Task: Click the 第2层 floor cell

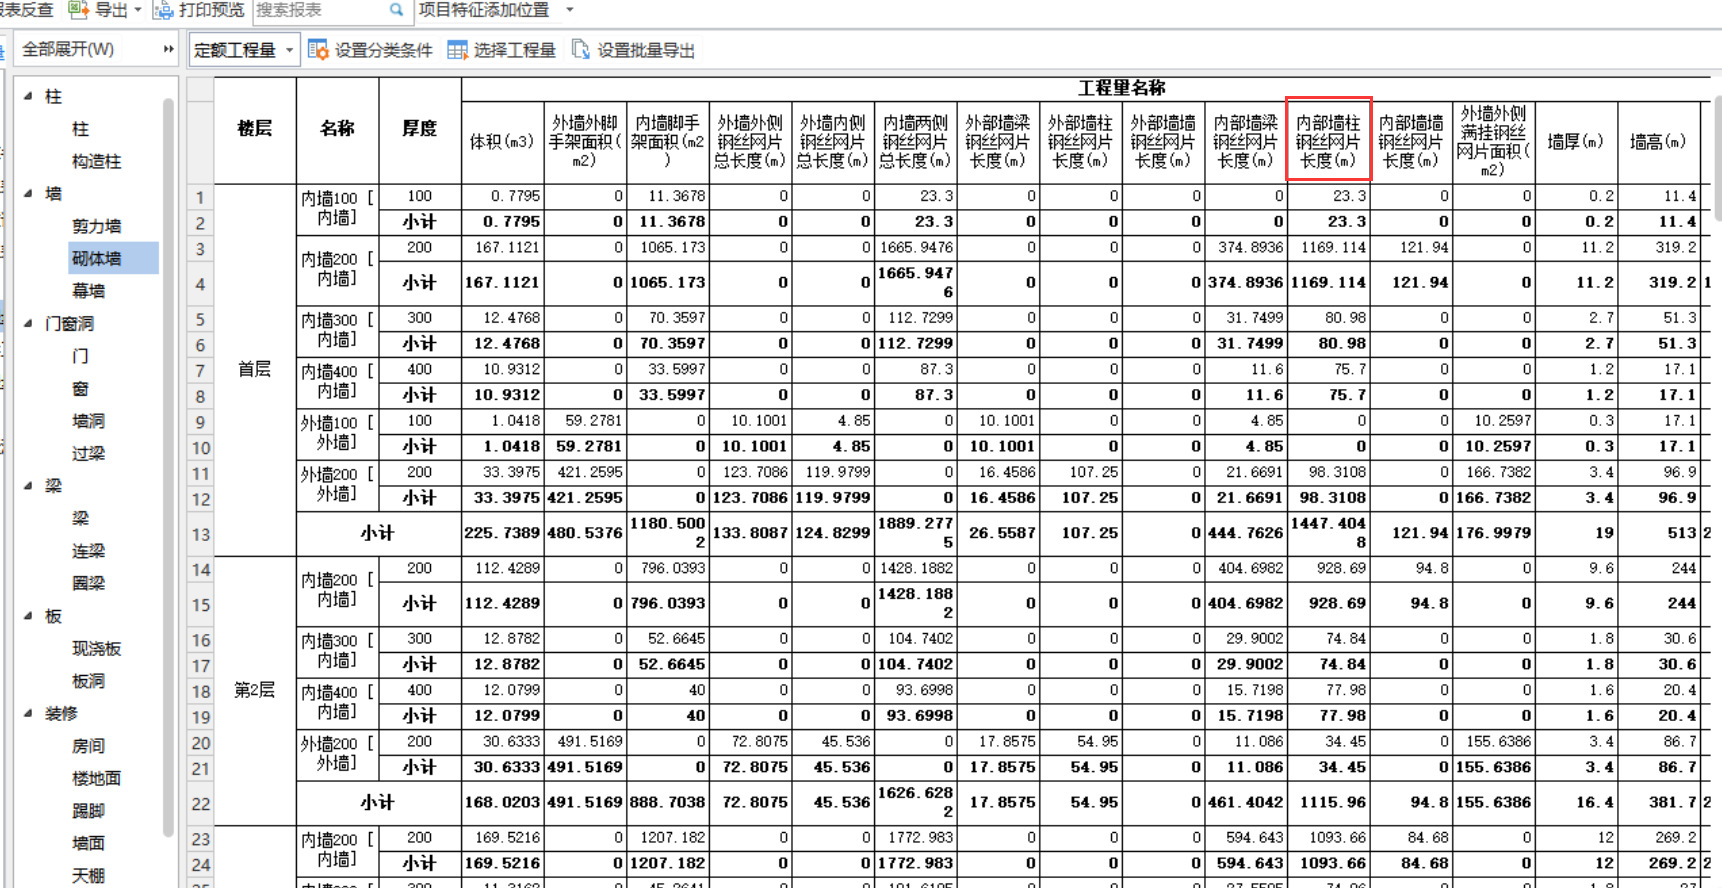Action: 255,690
